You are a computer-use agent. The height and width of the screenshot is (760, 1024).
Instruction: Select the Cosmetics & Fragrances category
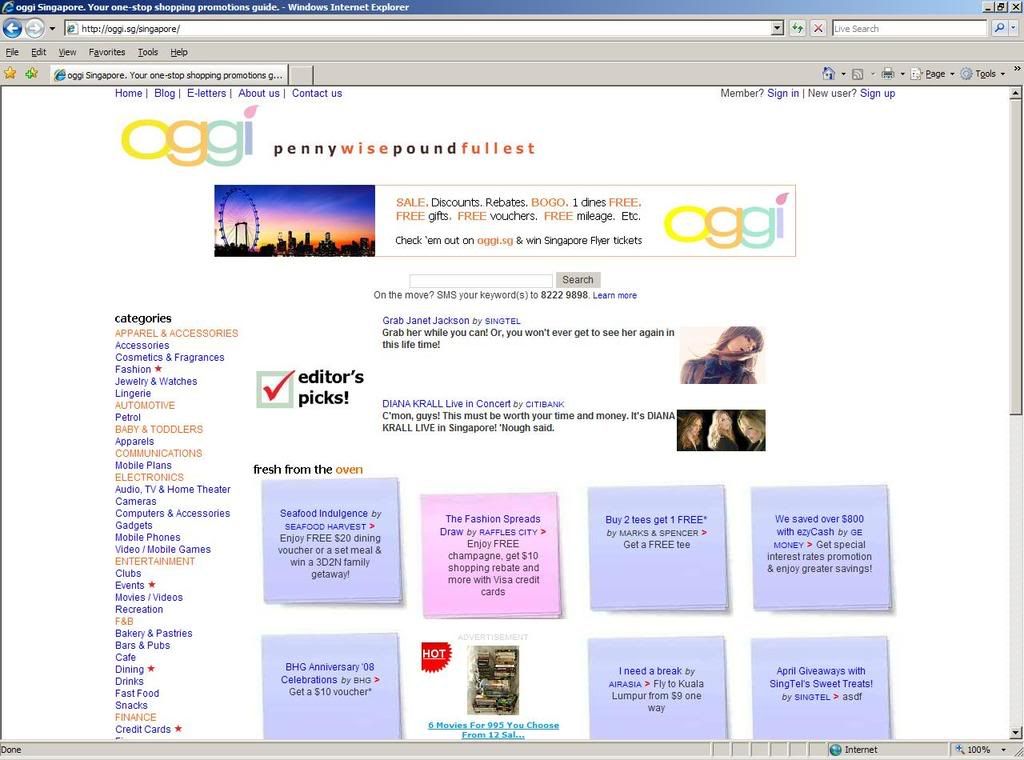tap(170, 357)
